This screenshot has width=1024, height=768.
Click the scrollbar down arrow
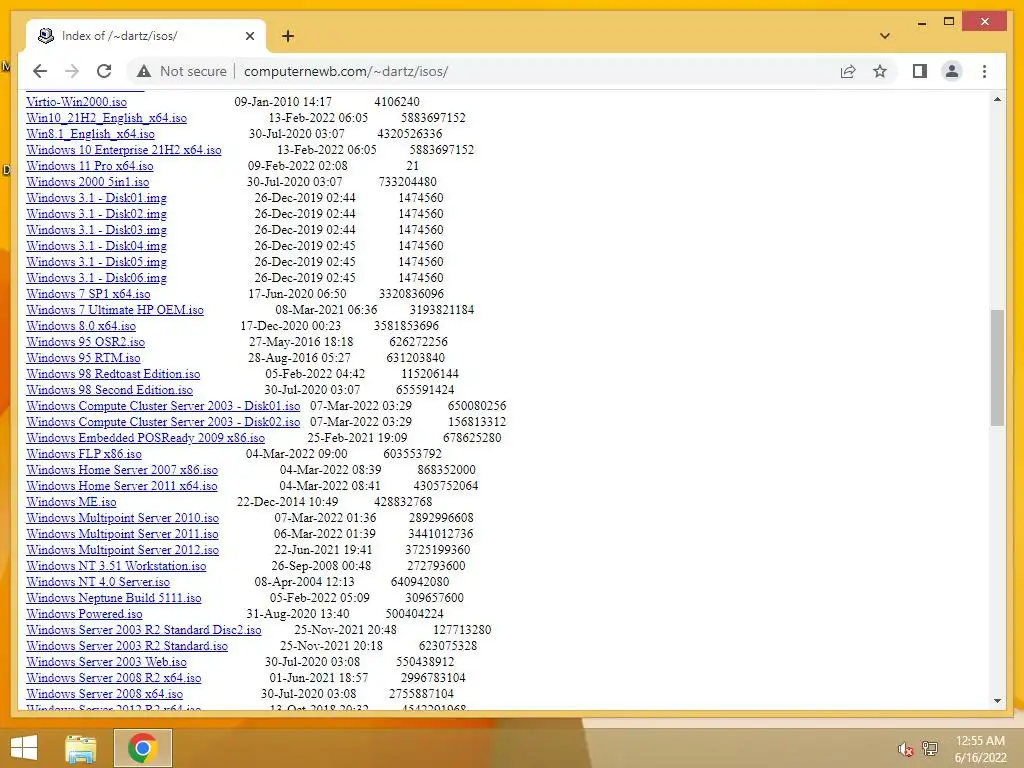(997, 701)
